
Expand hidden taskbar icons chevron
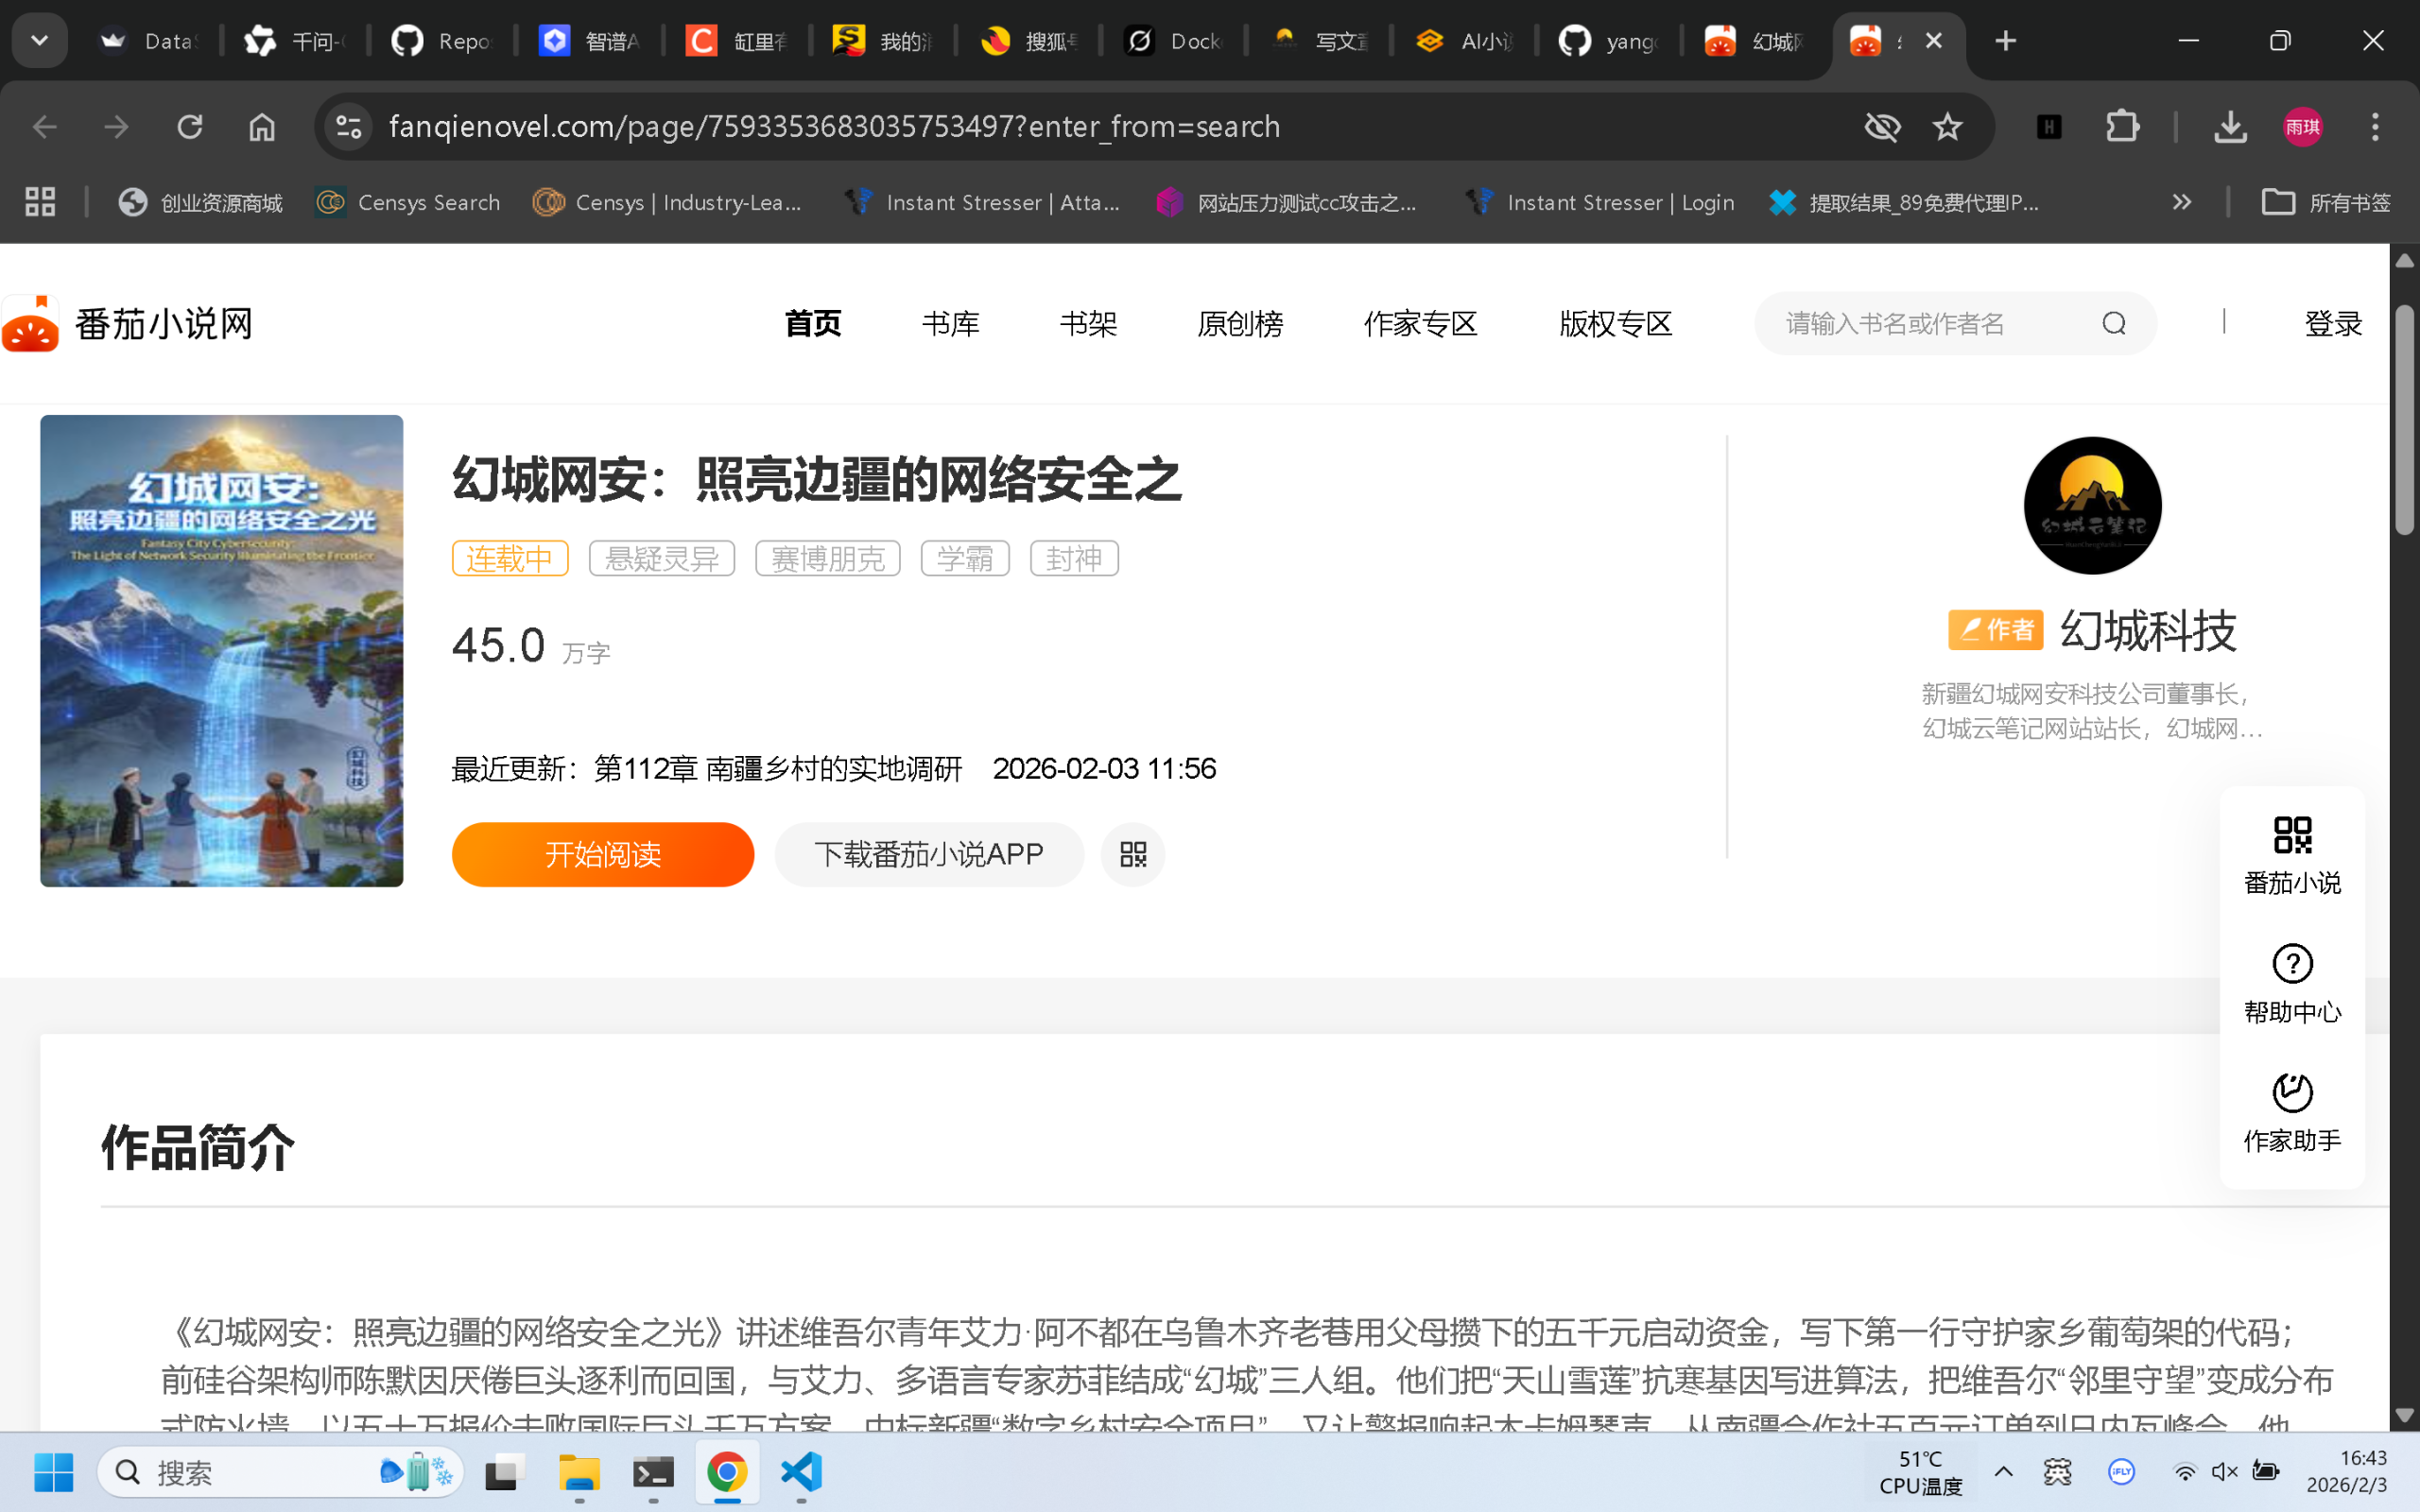coord(2002,1471)
